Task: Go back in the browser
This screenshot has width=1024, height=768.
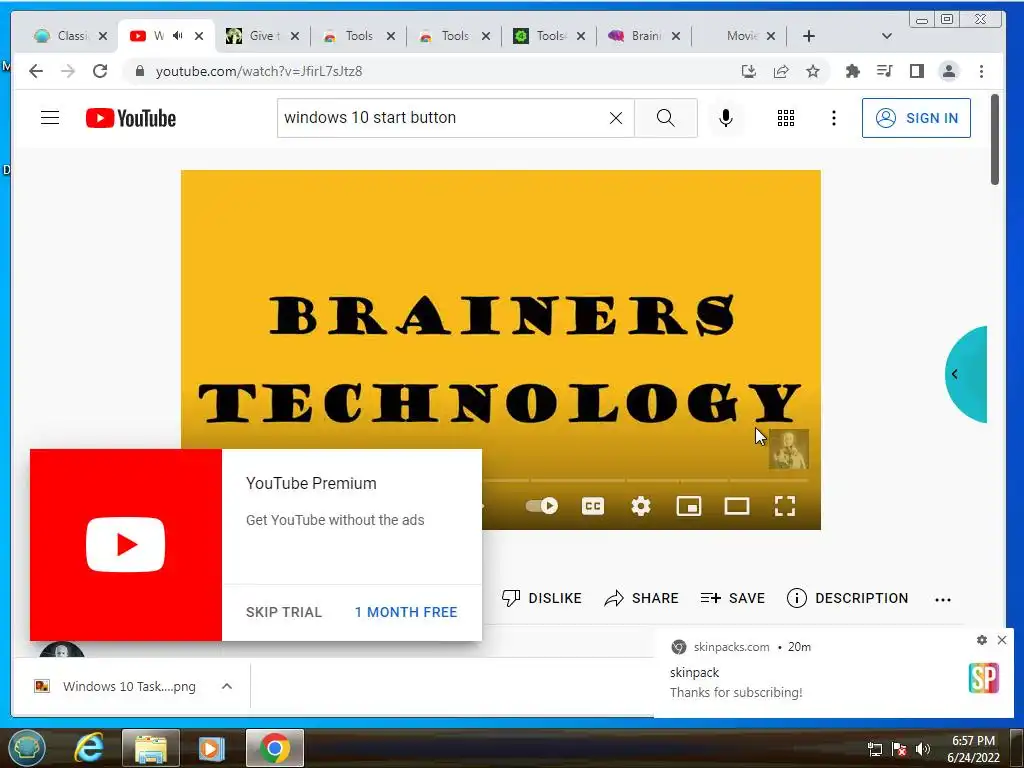Action: (x=36, y=71)
